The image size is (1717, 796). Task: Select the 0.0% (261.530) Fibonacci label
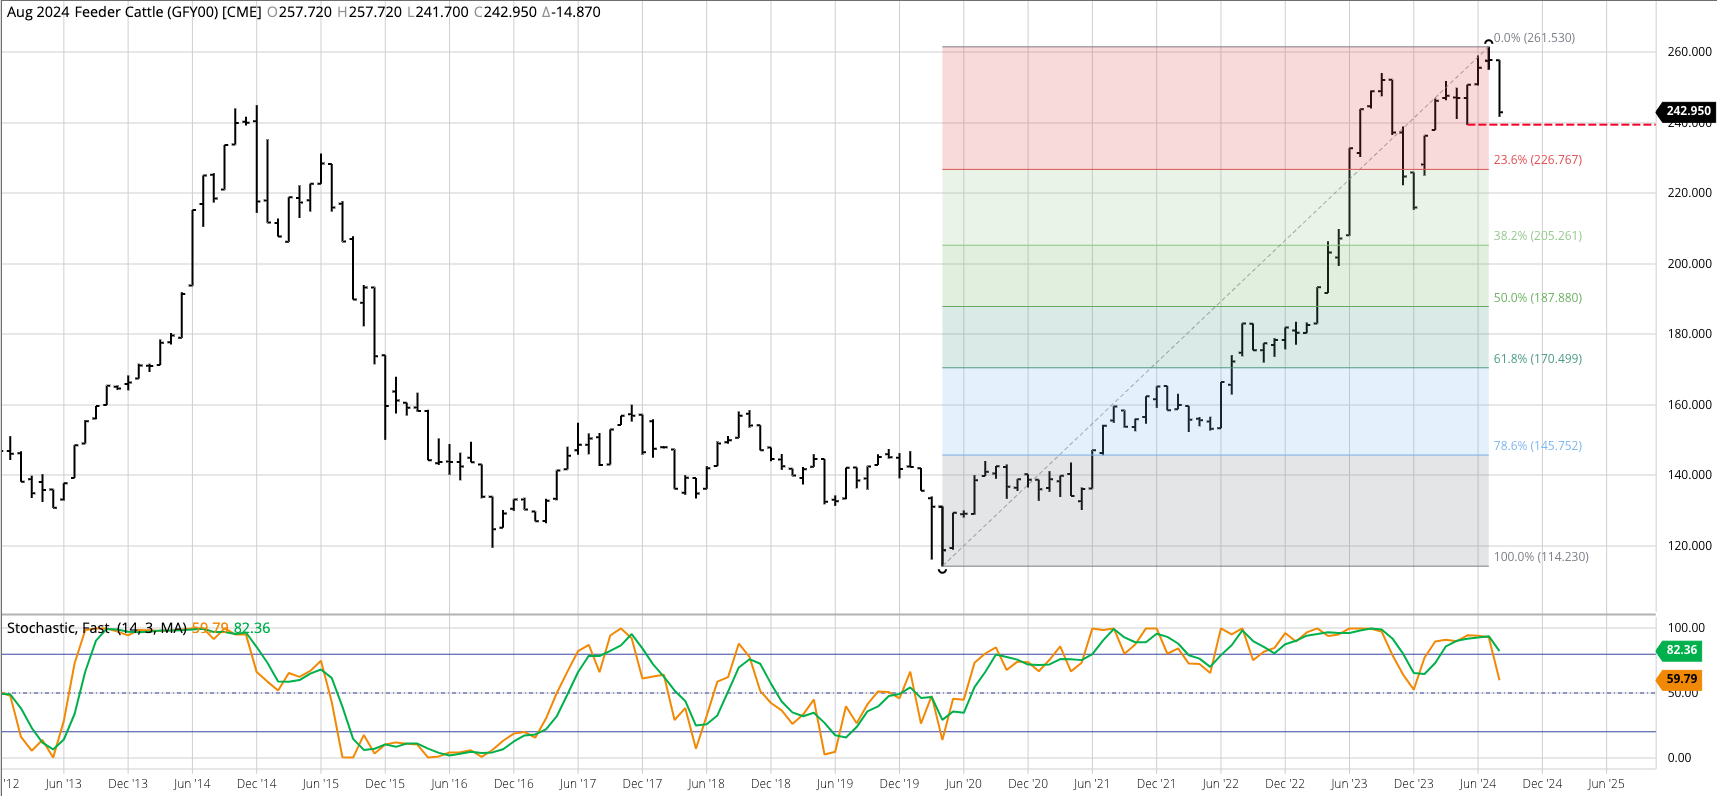[1534, 38]
